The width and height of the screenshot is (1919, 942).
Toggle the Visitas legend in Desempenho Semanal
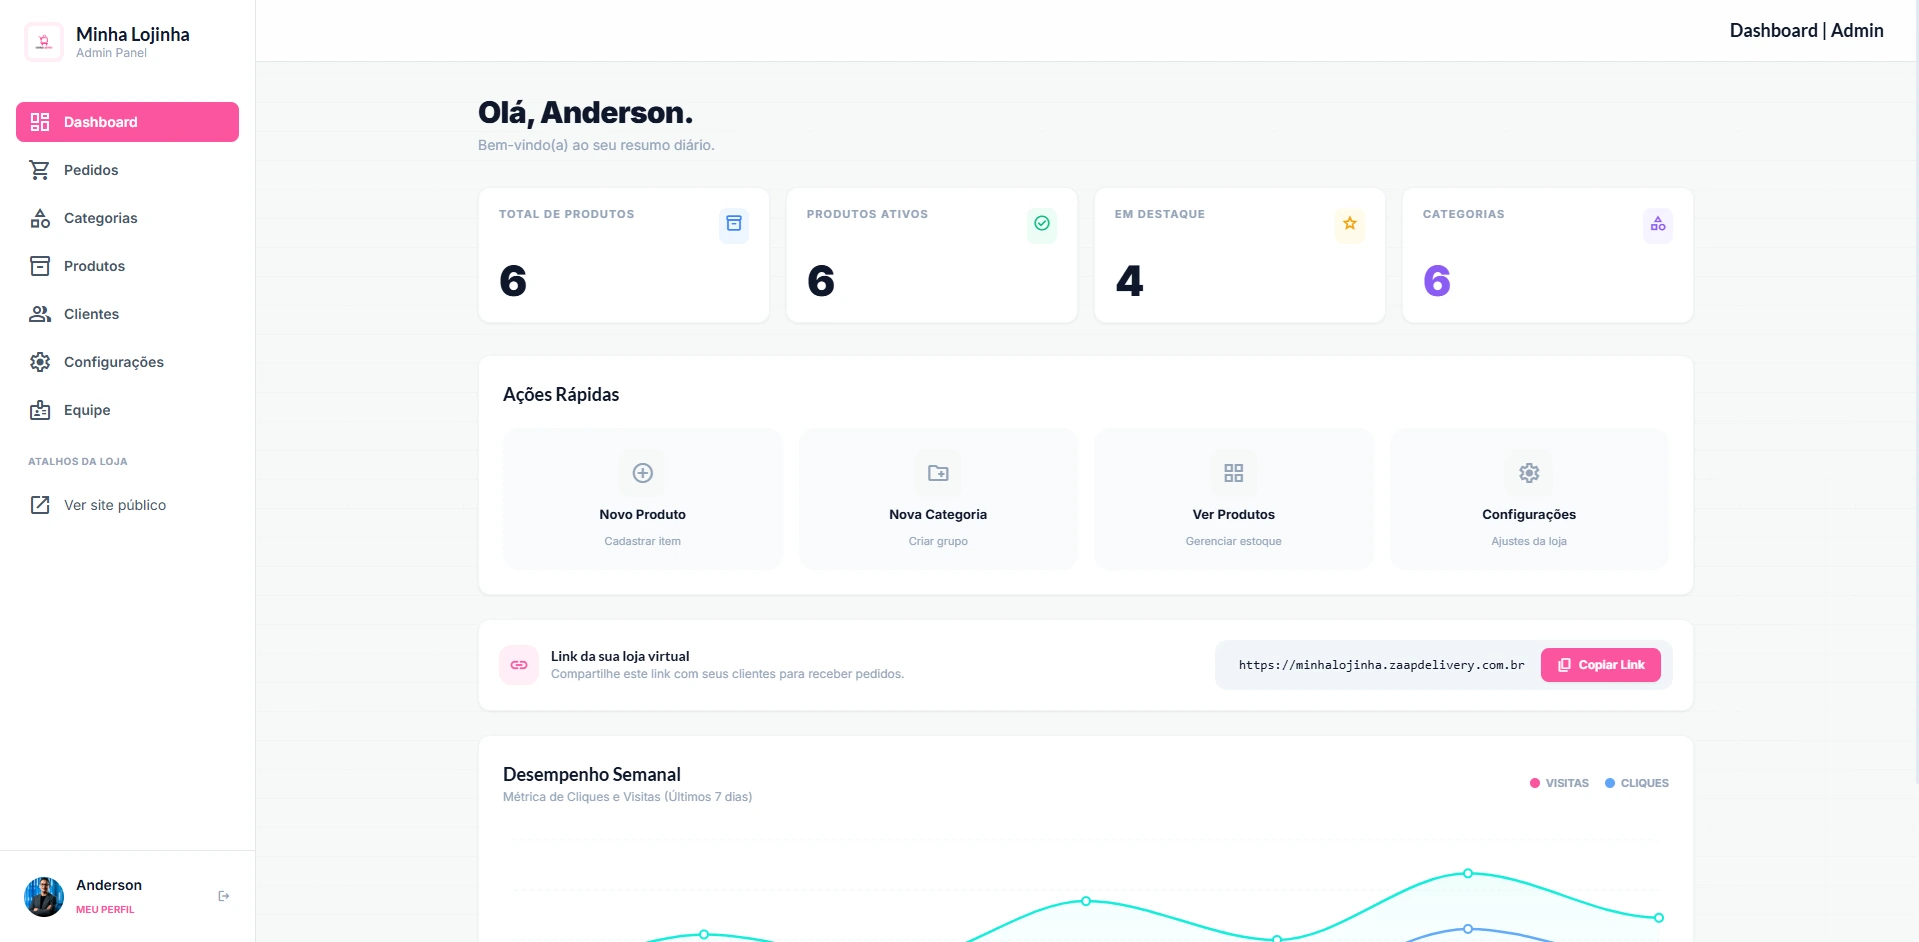(1558, 783)
